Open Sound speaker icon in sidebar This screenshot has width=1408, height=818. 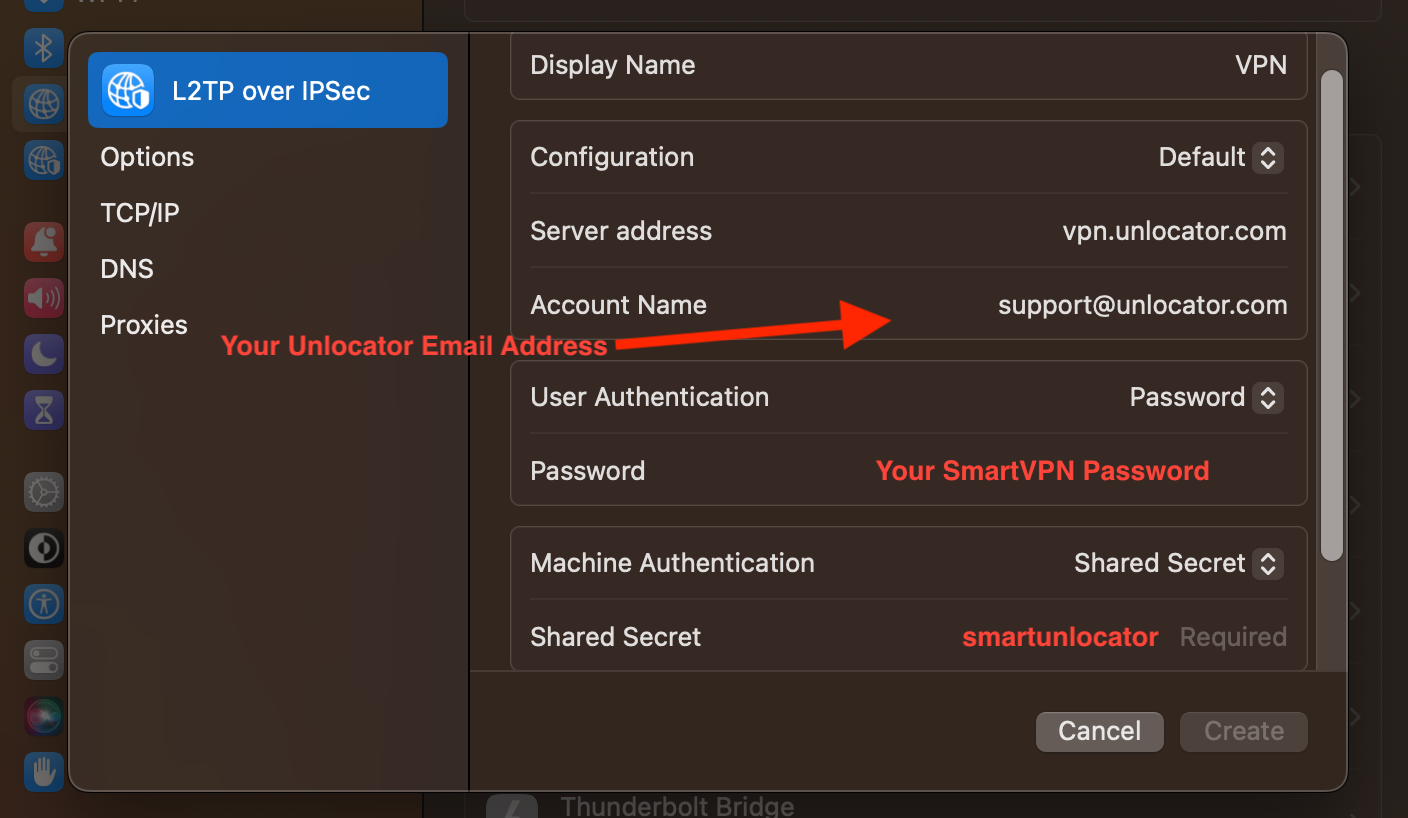tap(43, 297)
